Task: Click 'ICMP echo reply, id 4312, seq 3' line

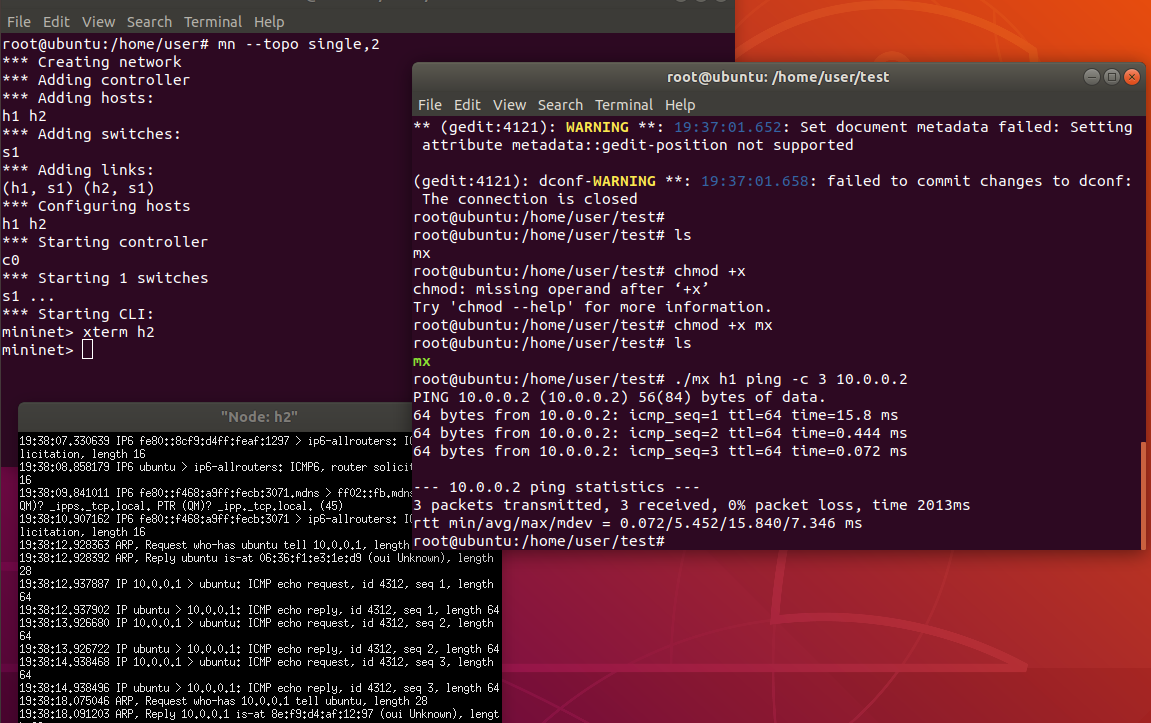Action: click(x=259, y=688)
